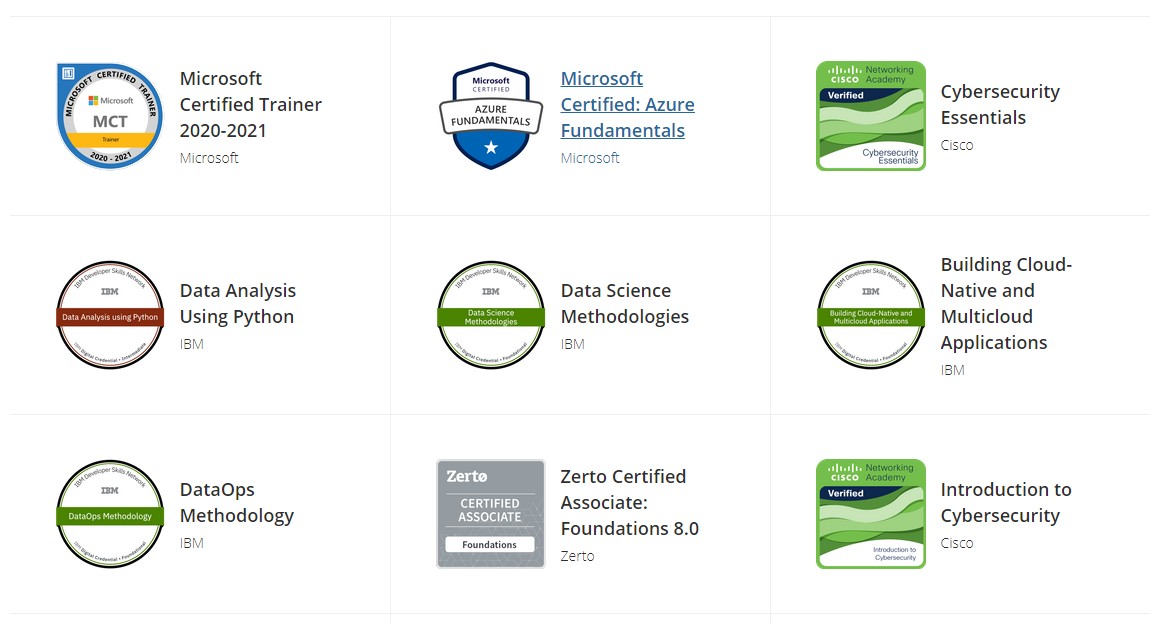This screenshot has height=624, width=1166.
Task: Click the Data Analysis using Python badge
Action: [110, 315]
